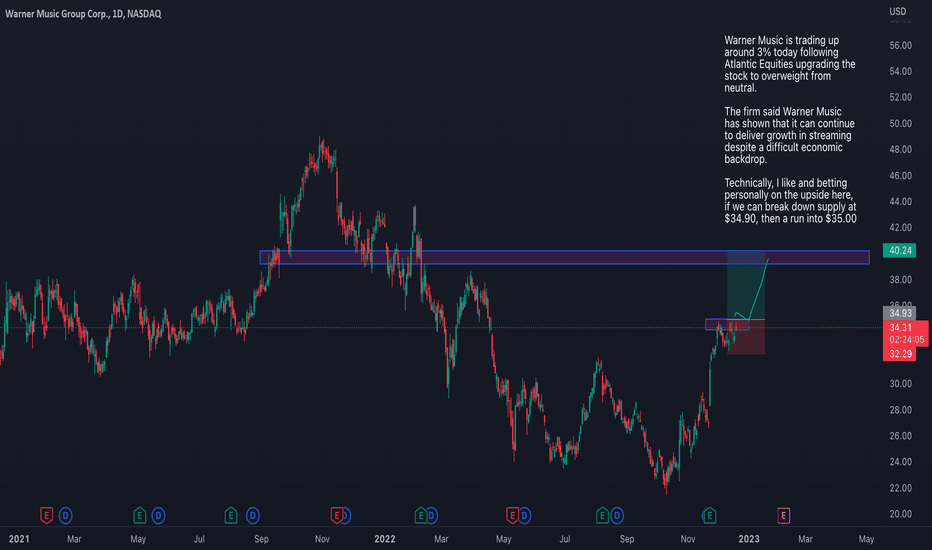Viewport: 932px width, 550px height.
Task: Click the USD currency label
Action: tap(898, 11)
